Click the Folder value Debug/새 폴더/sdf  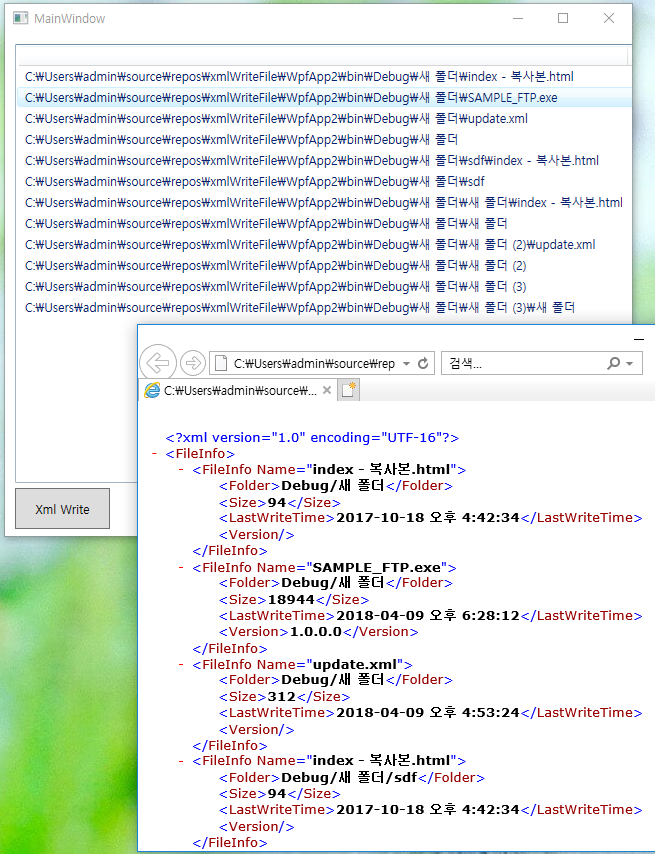(x=349, y=777)
